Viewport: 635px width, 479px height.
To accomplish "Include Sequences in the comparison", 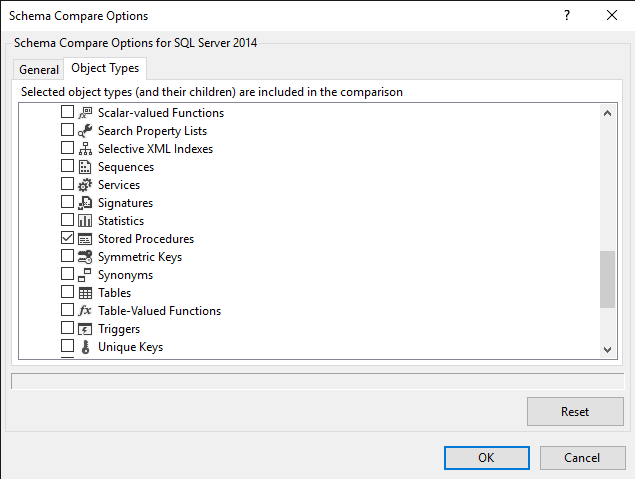I will click(67, 166).
